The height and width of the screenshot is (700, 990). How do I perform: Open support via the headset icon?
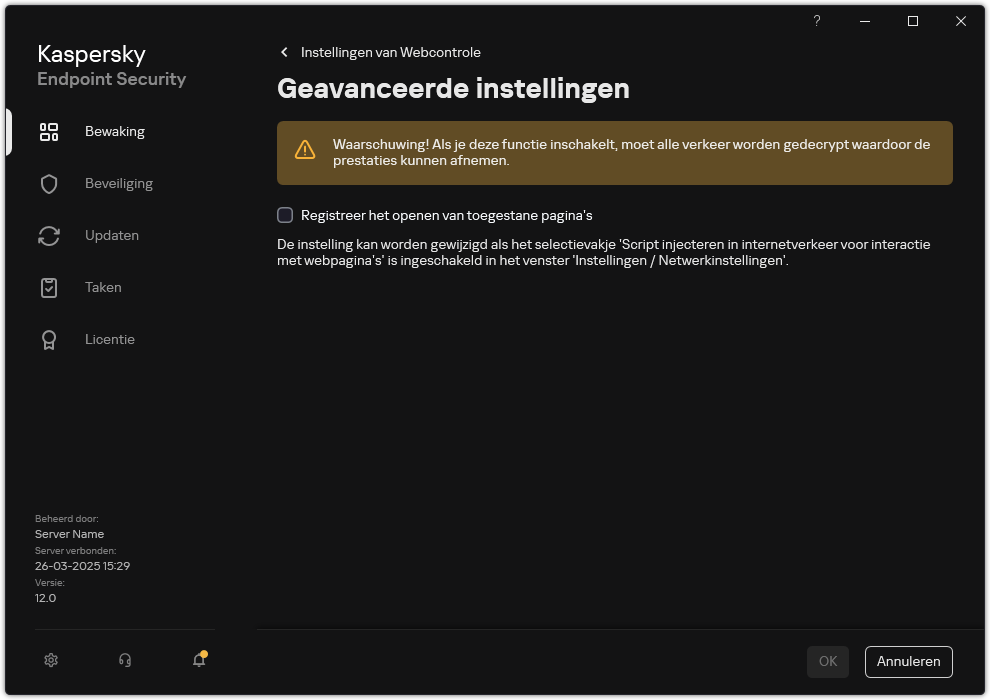click(x=124, y=660)
